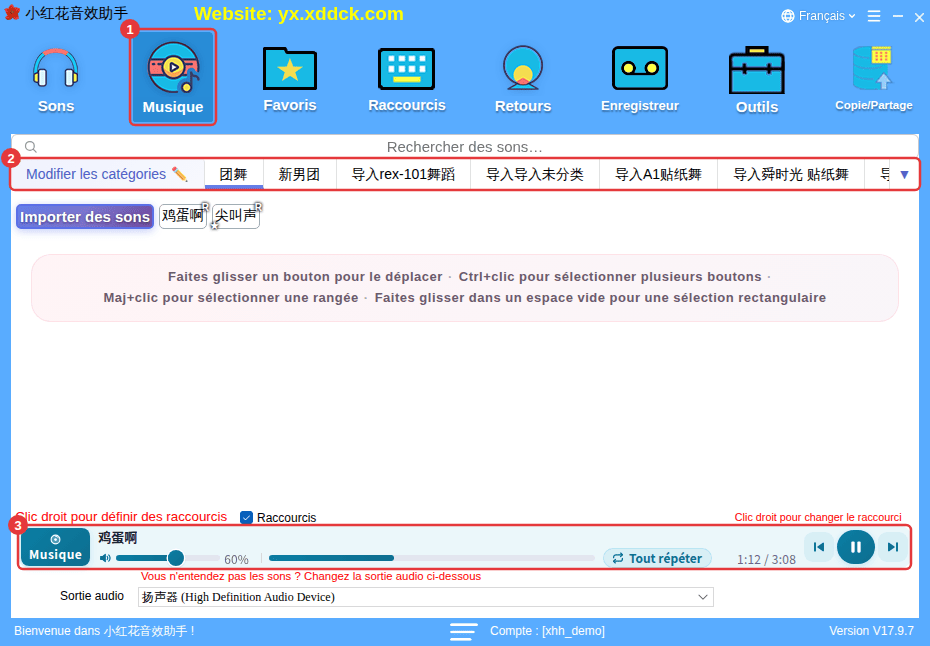Click Modifier les catégories
The image size is (930, 646).
(107, 174)
